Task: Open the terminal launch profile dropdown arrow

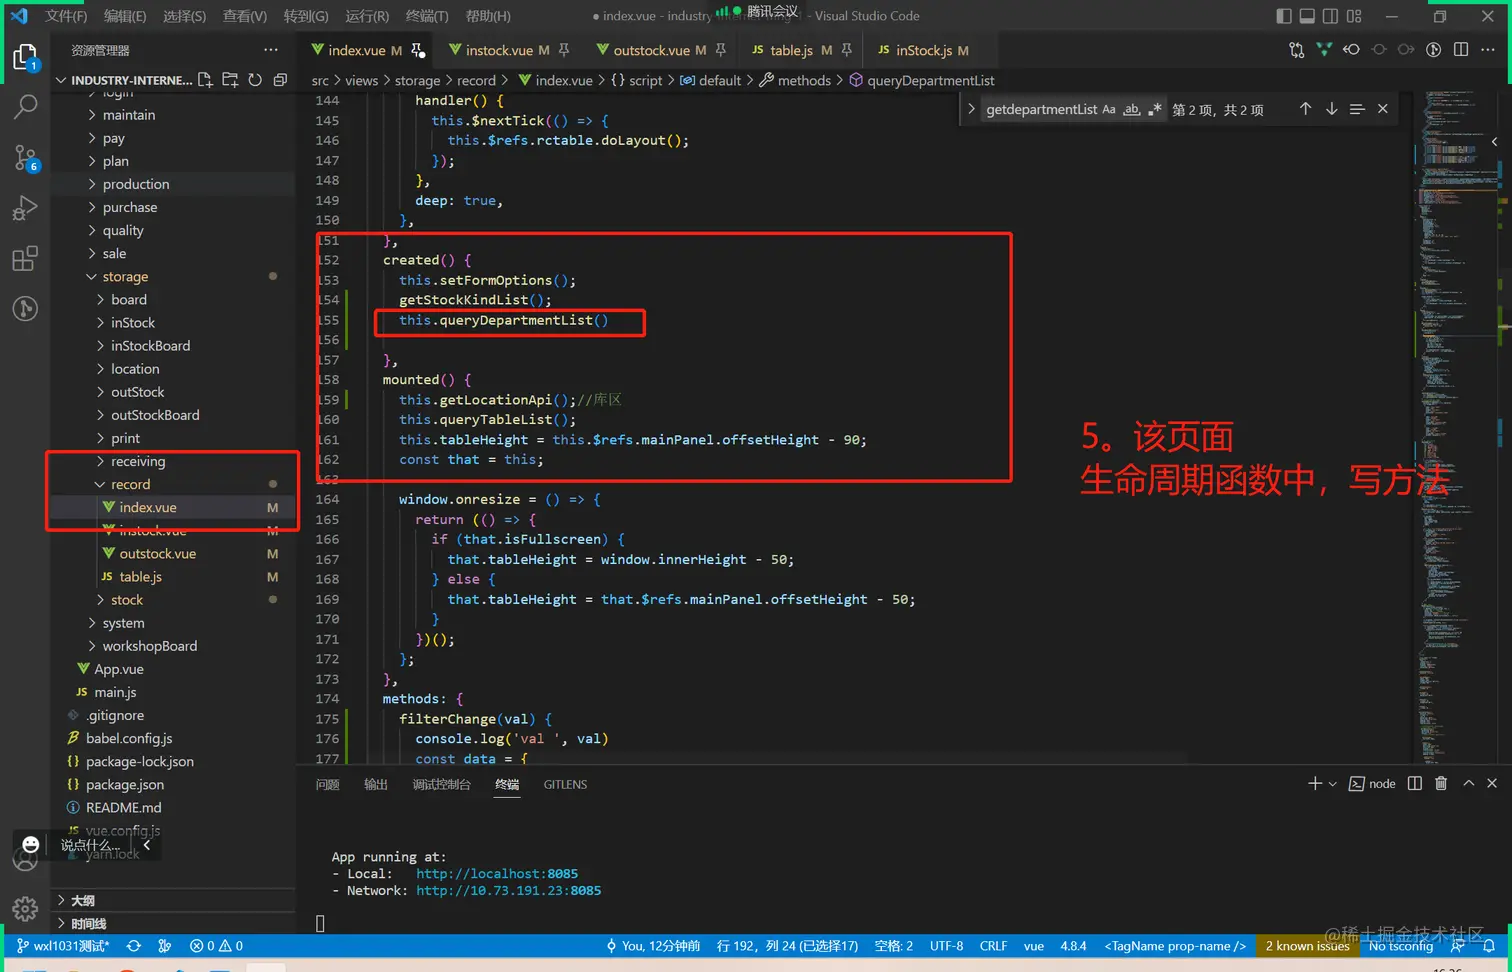Action: point(1333,784)
